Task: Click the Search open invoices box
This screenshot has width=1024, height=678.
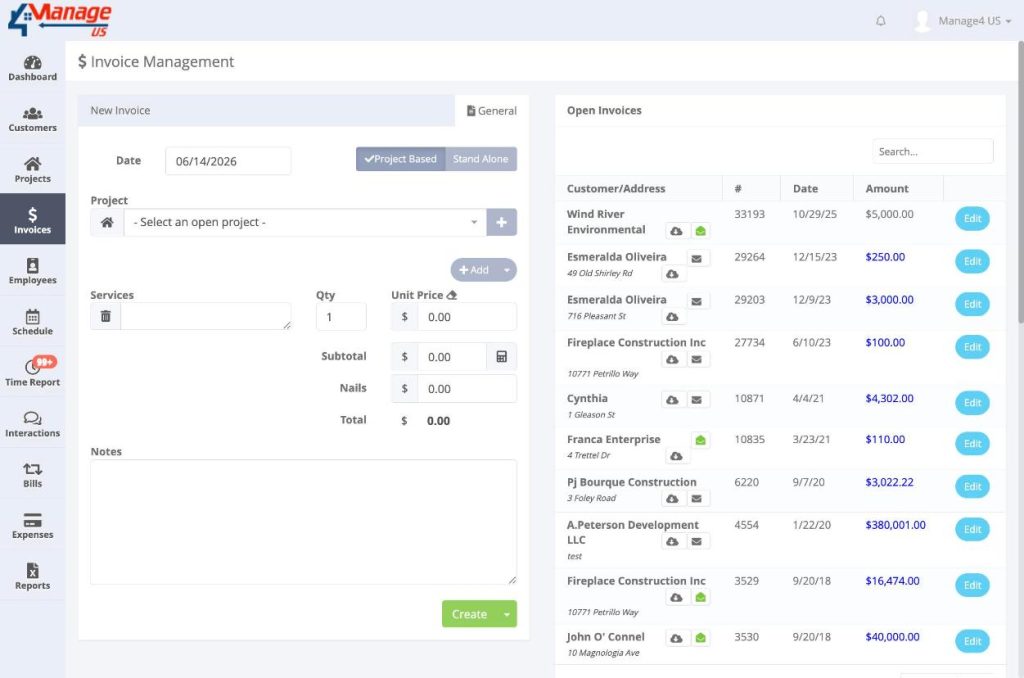Action: [933, 152]
